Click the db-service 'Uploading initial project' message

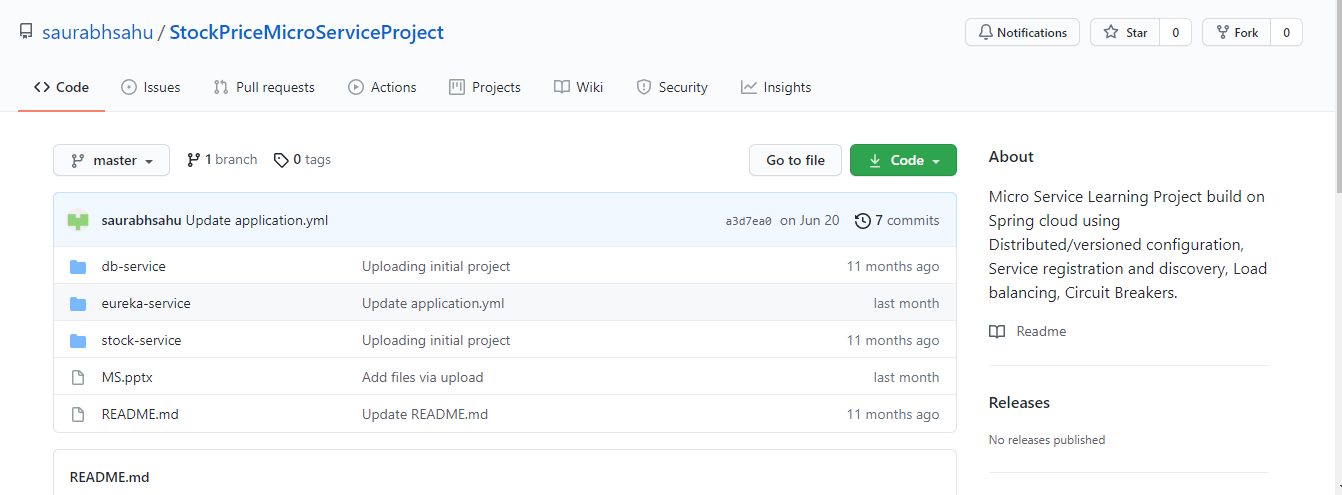(x=436, y=267)
